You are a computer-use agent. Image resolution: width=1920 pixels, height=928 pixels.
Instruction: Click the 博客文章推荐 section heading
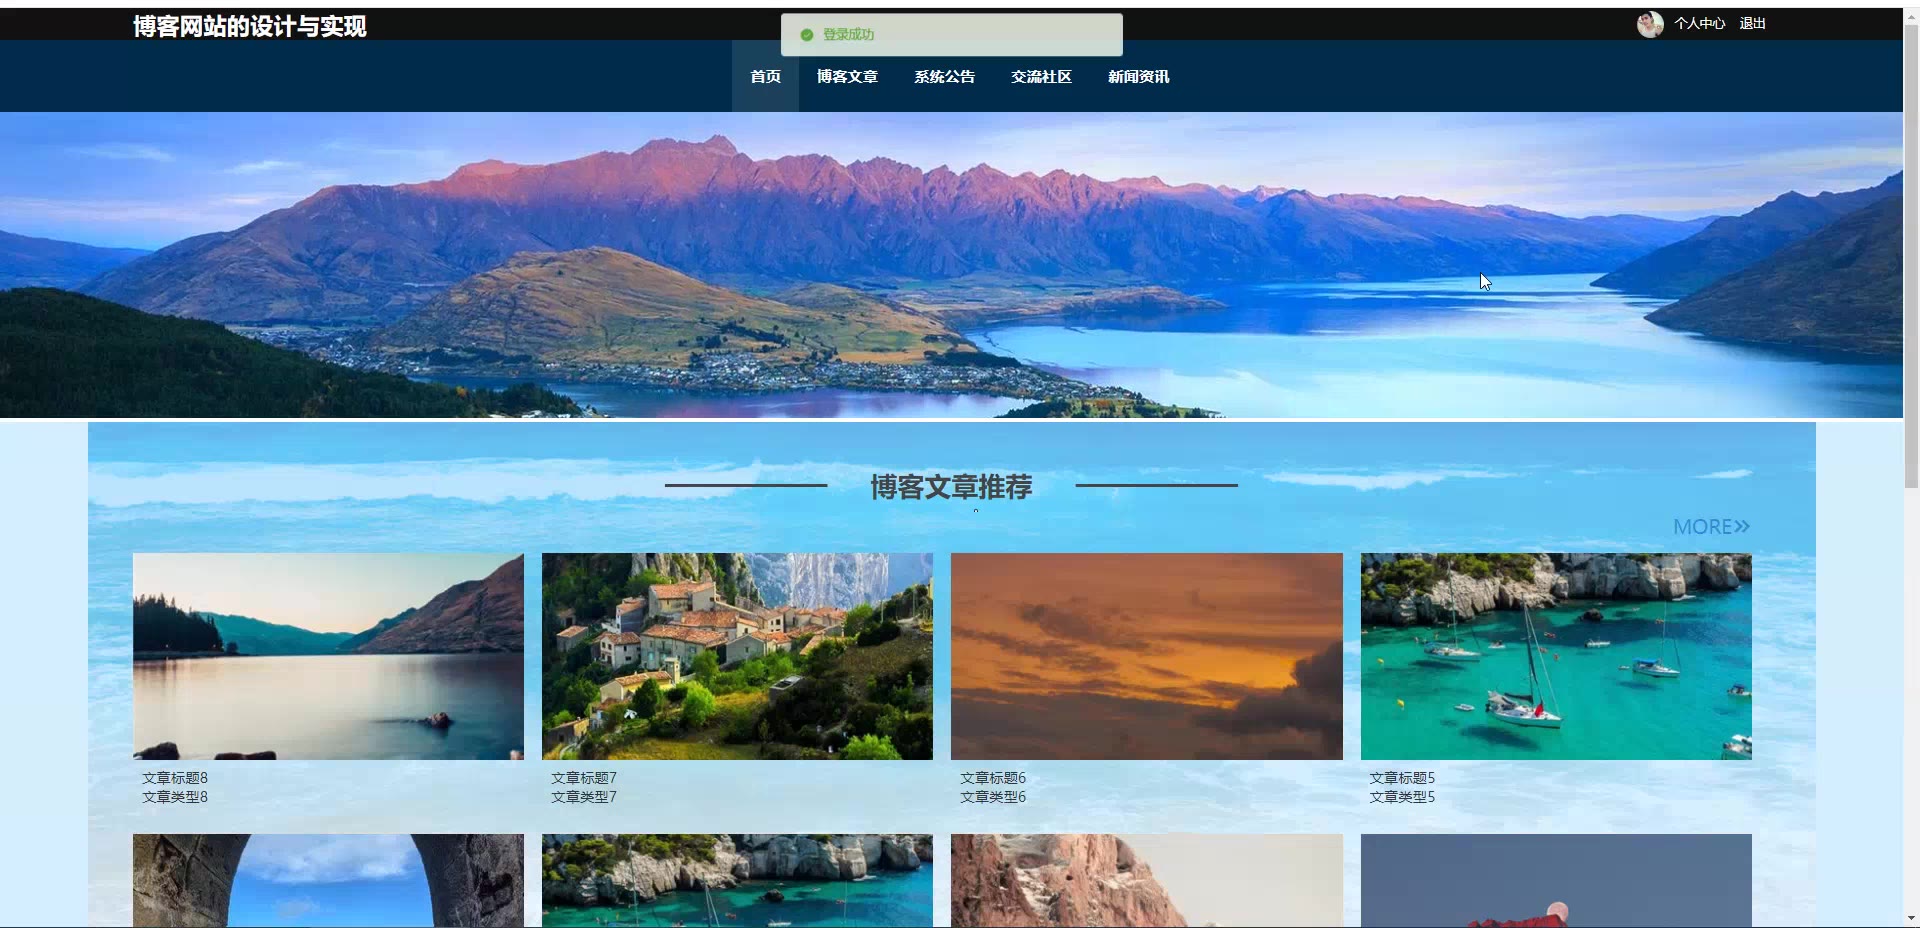[x=951, y=487]
